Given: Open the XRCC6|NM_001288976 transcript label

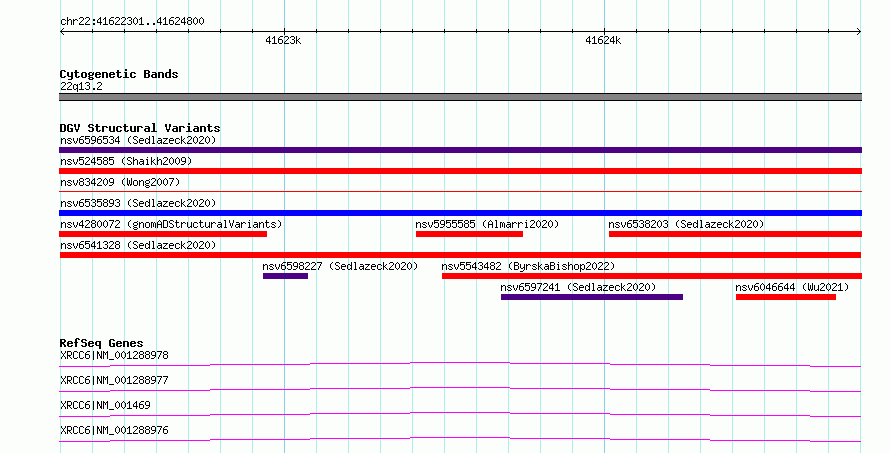Looking at the screenshot, I should click(114, 430).
